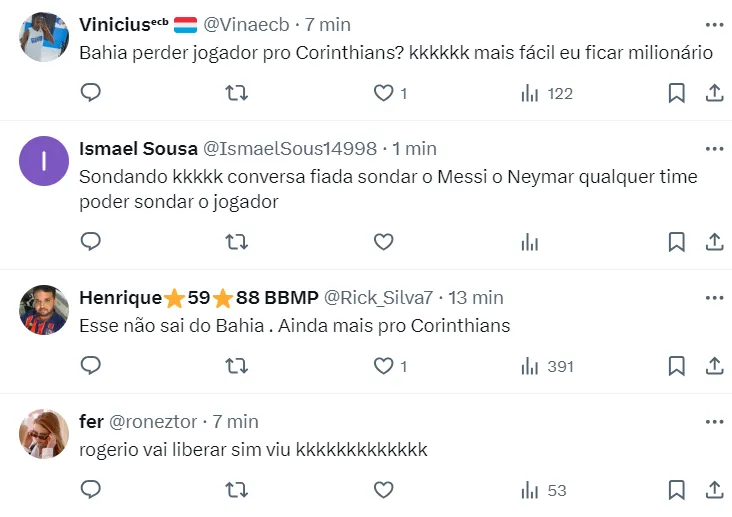Open fer's profile picture

[x=44, y=434]
